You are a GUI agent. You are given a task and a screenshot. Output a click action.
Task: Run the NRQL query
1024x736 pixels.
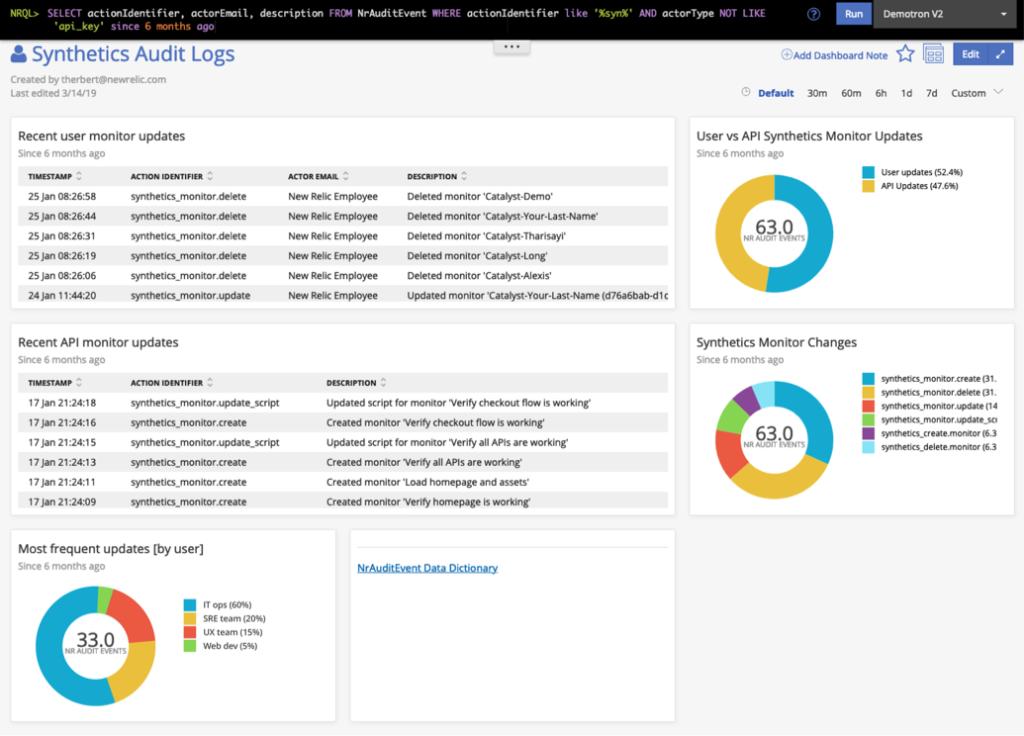(x=851, y=15)
